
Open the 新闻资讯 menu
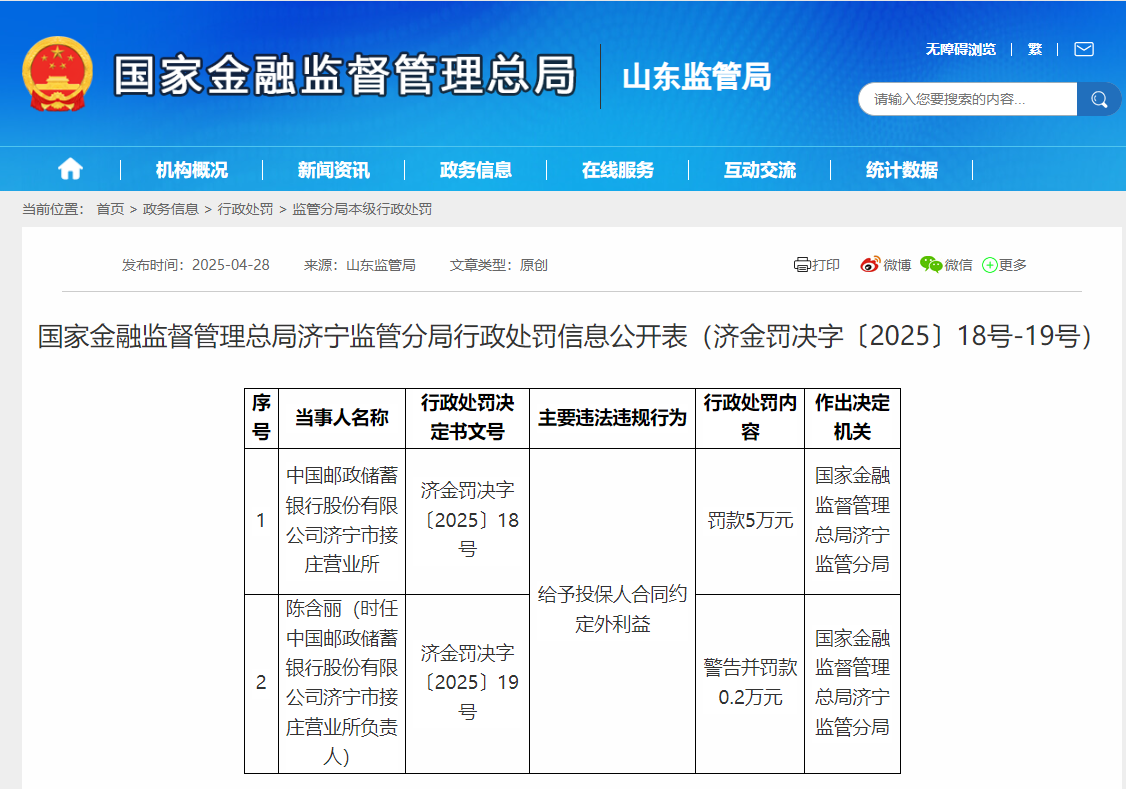(334, 170)
